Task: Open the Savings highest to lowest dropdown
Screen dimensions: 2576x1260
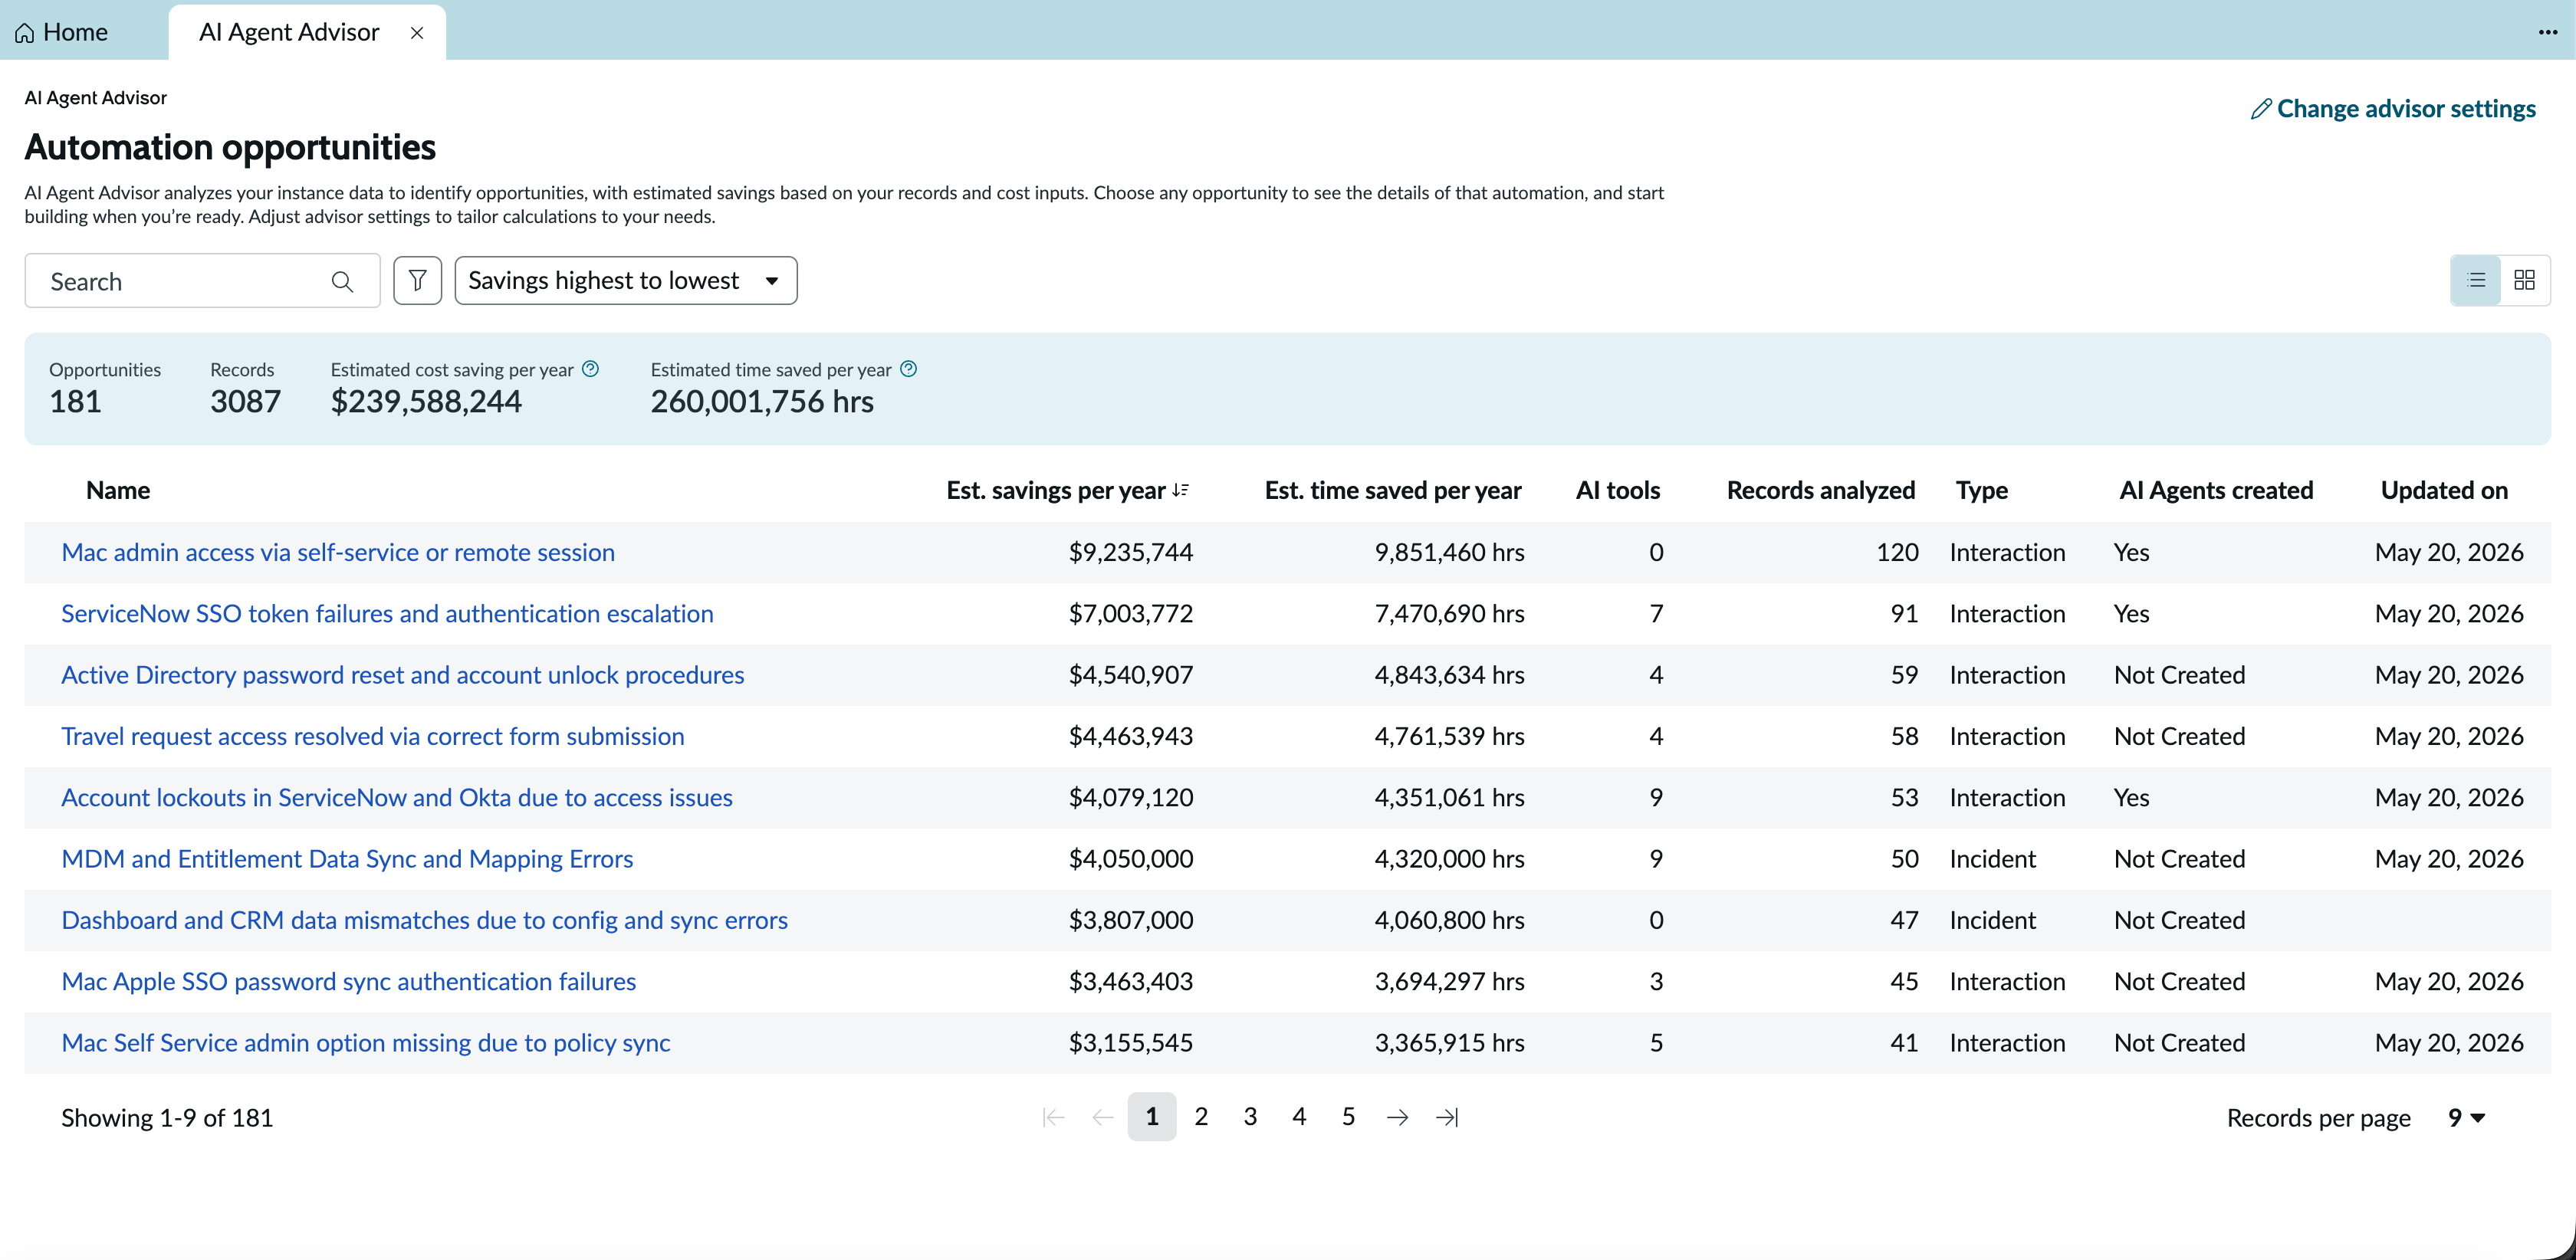Action: [x=626, y=281]
